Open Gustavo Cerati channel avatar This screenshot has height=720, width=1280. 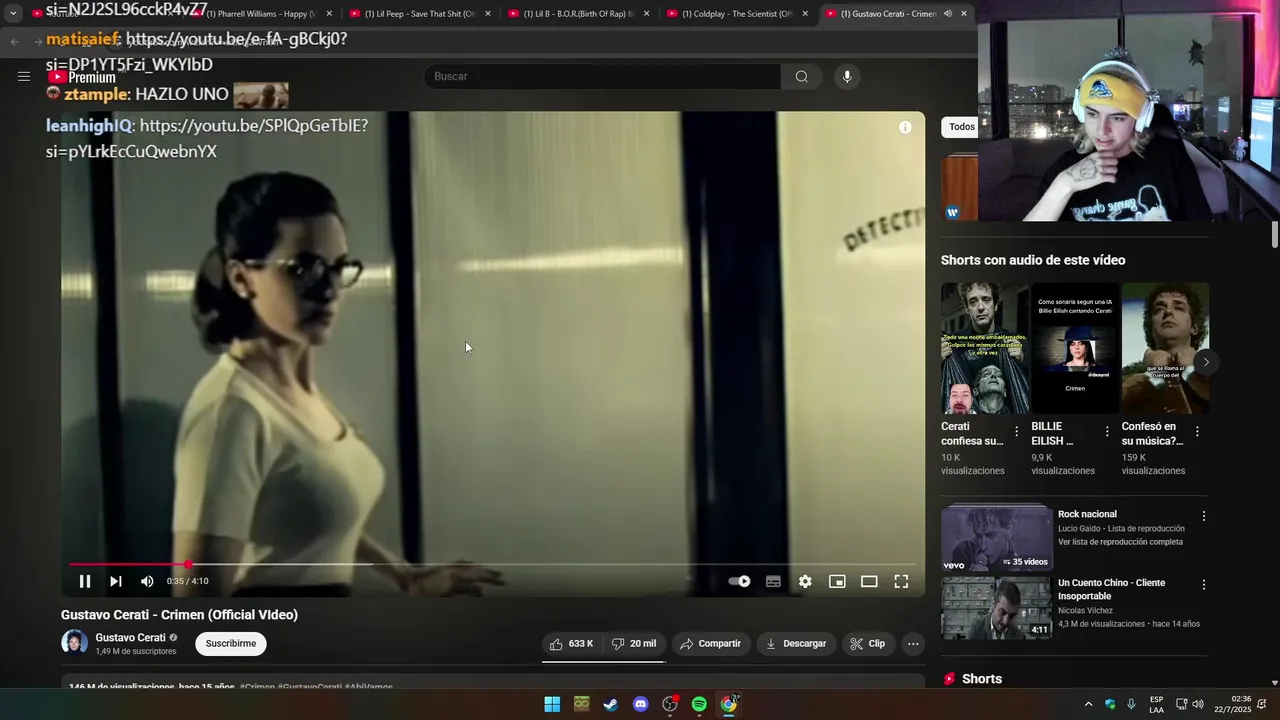pyautogui.click(x=74, y=643)
